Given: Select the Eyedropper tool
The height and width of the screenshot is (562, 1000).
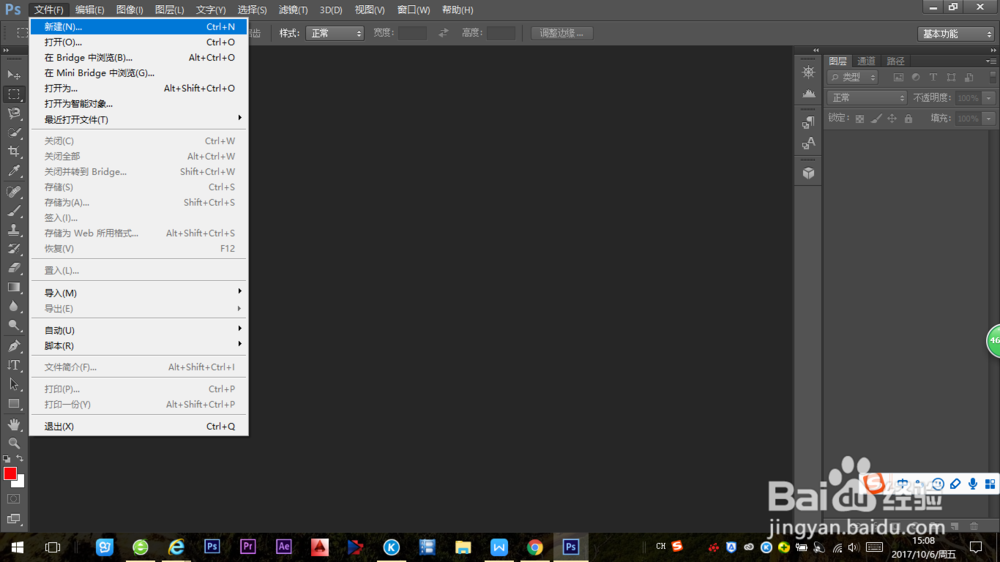Looking at the screenshot, I should 13,171.
